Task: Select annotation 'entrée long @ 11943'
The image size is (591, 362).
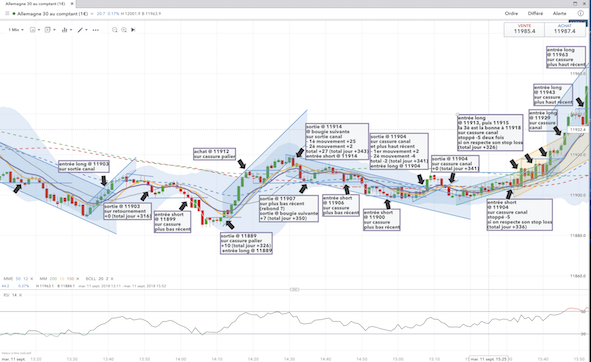Action: pyautogui.click(x=553, y=95)
